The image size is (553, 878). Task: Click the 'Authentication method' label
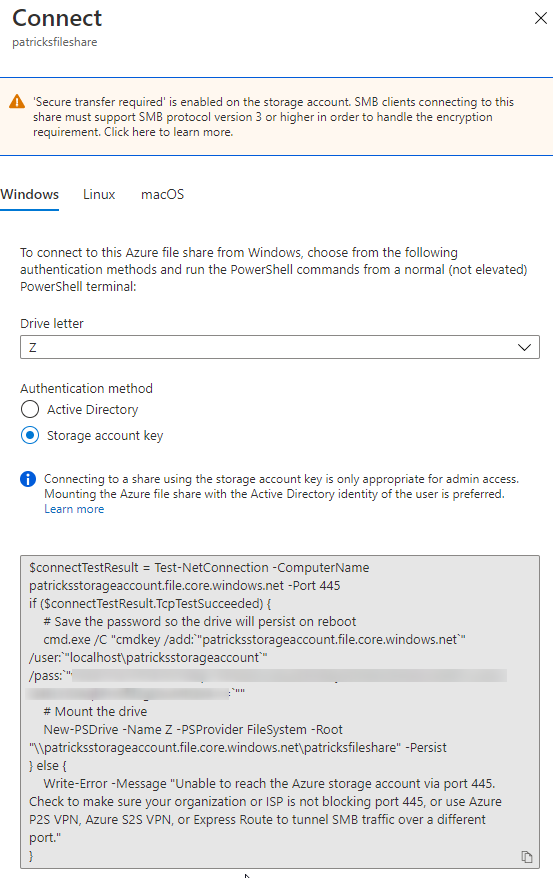(86, 388)
